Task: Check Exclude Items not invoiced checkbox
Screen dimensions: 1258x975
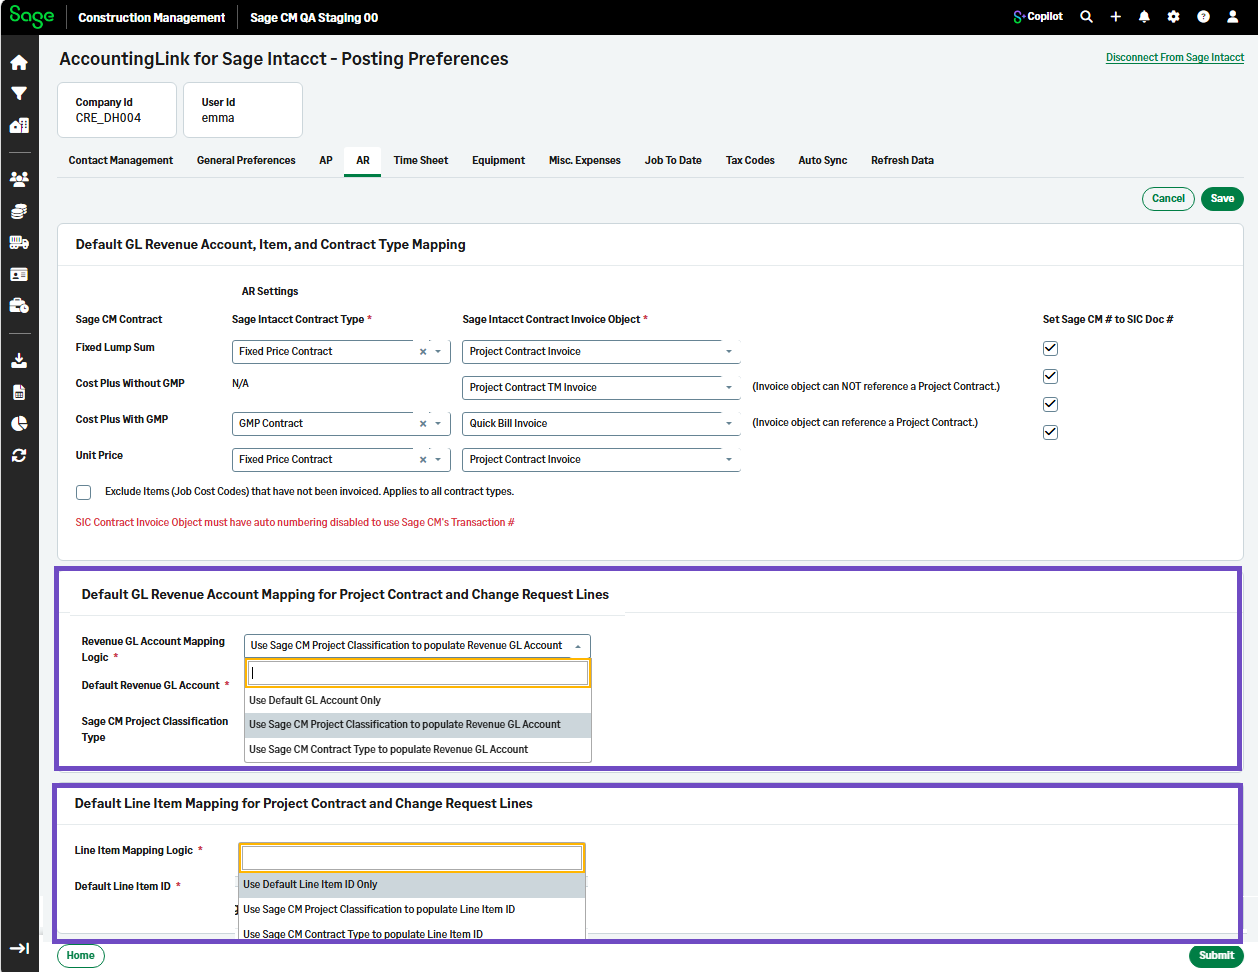Action: point(84,492)
